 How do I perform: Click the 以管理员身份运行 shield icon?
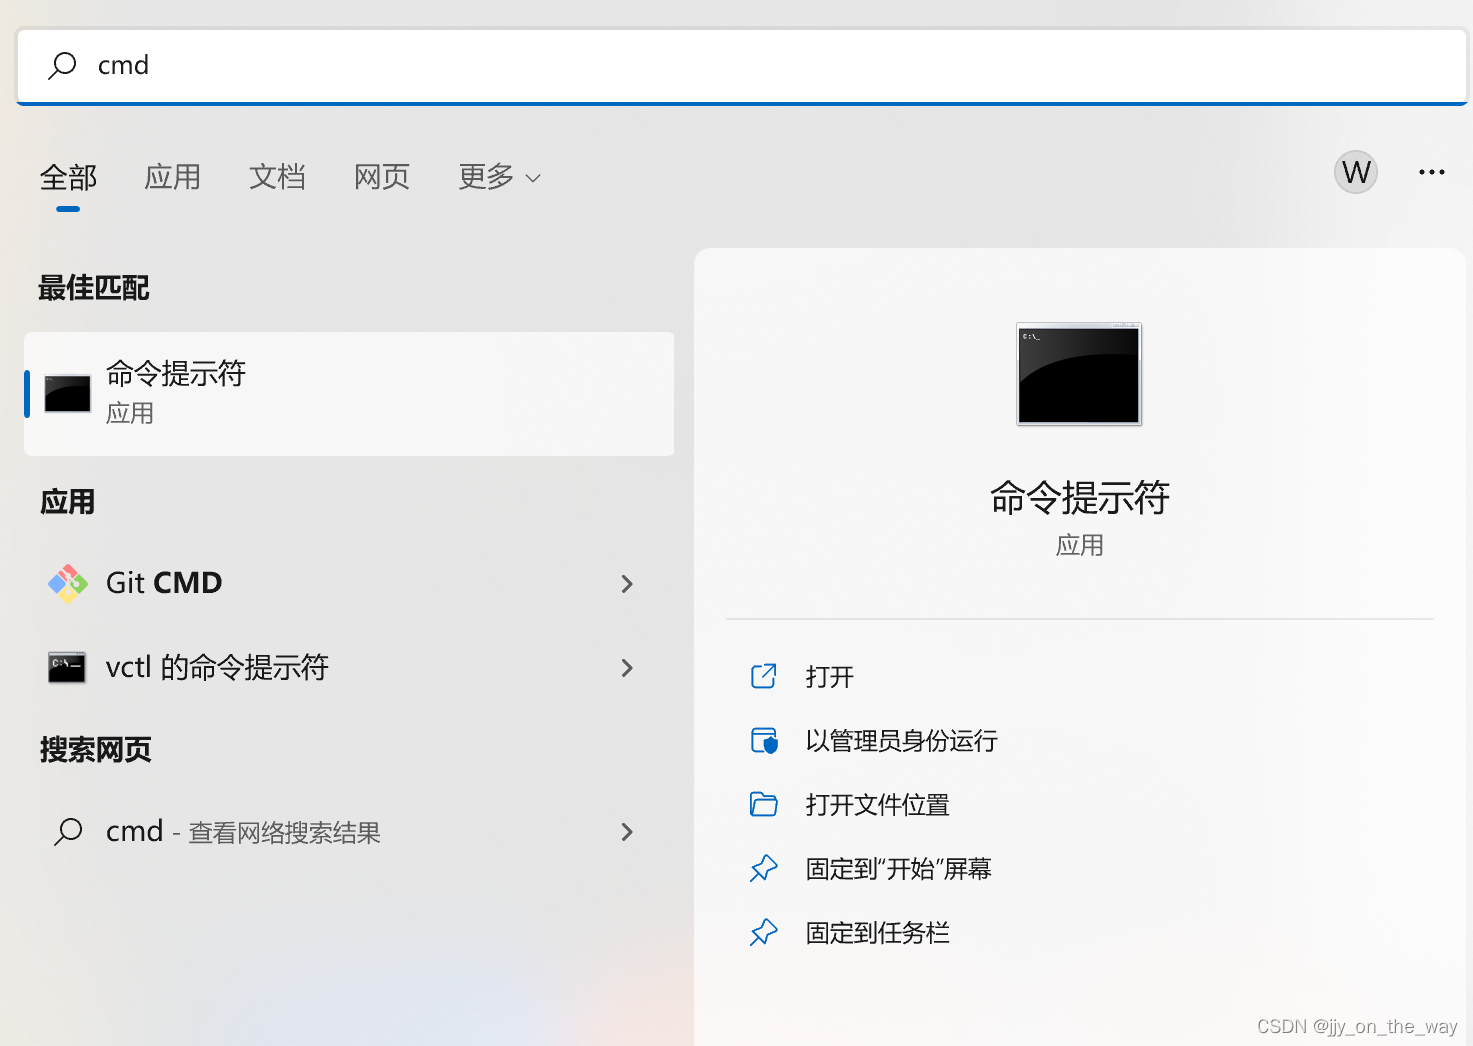point(763,740)
